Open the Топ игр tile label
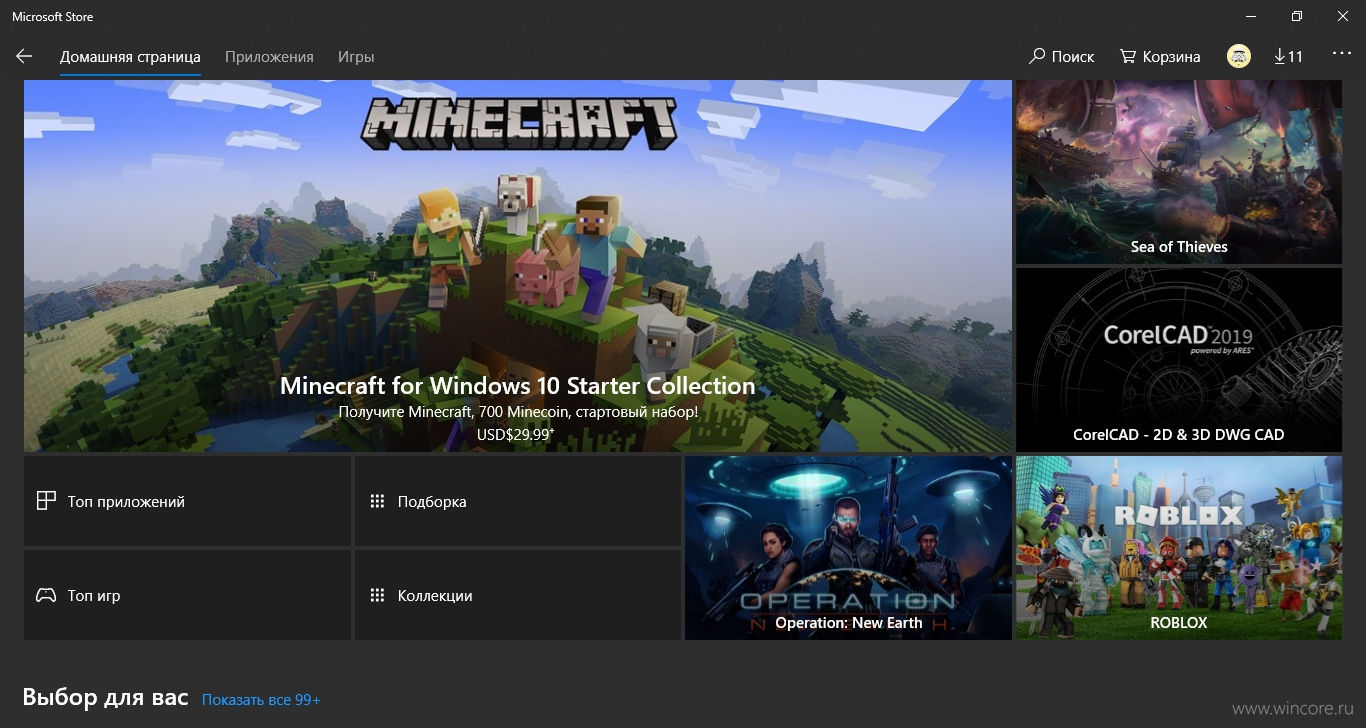The image size is (1366, 728). (94, 596)
